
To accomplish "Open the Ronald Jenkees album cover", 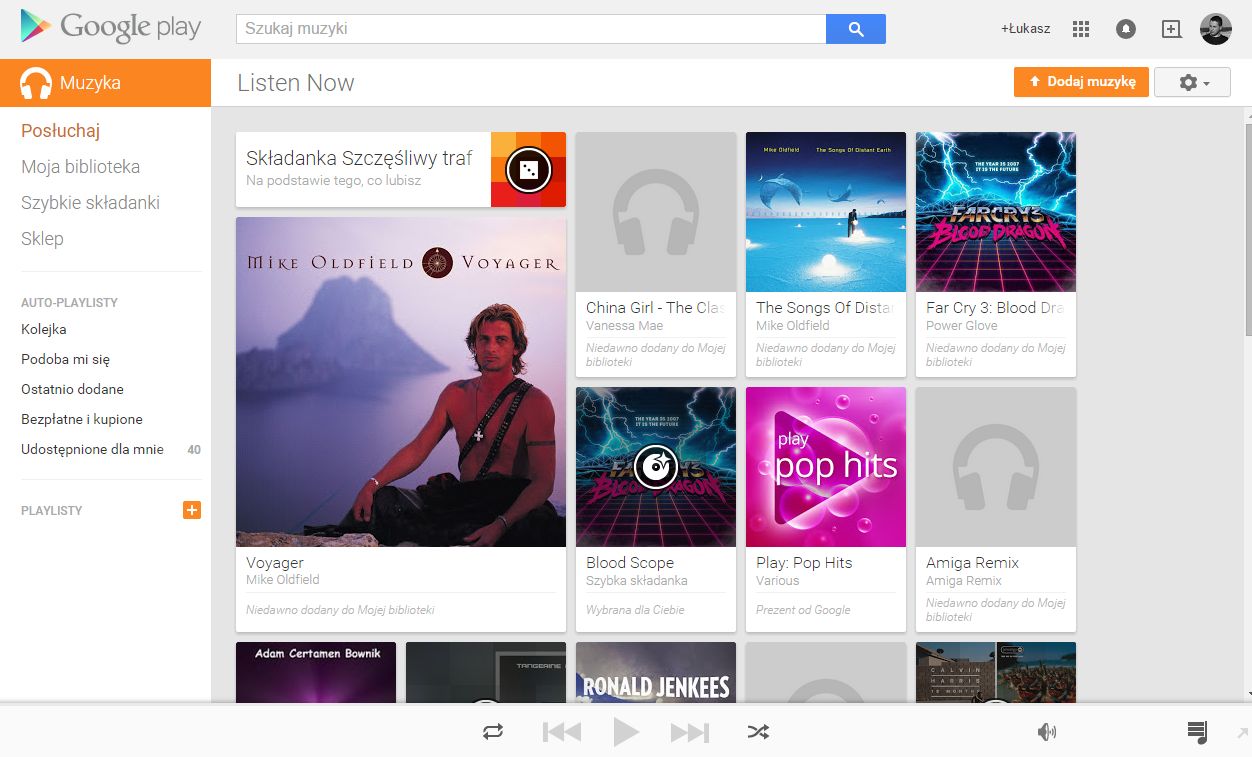I will click(x=656, y=672).
